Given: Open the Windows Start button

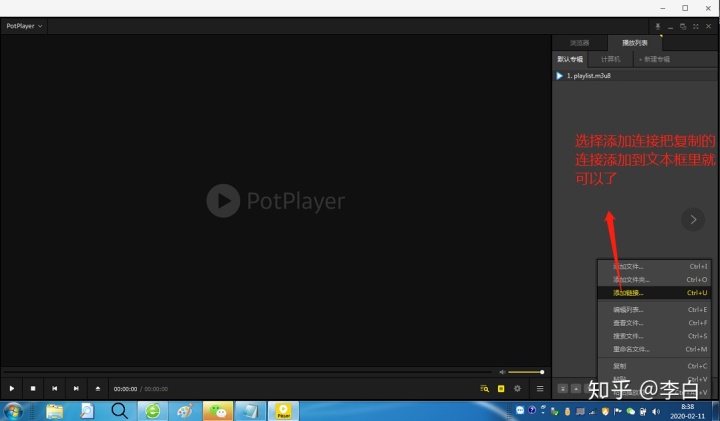Looking at the screenshot, I should [13, 411].
